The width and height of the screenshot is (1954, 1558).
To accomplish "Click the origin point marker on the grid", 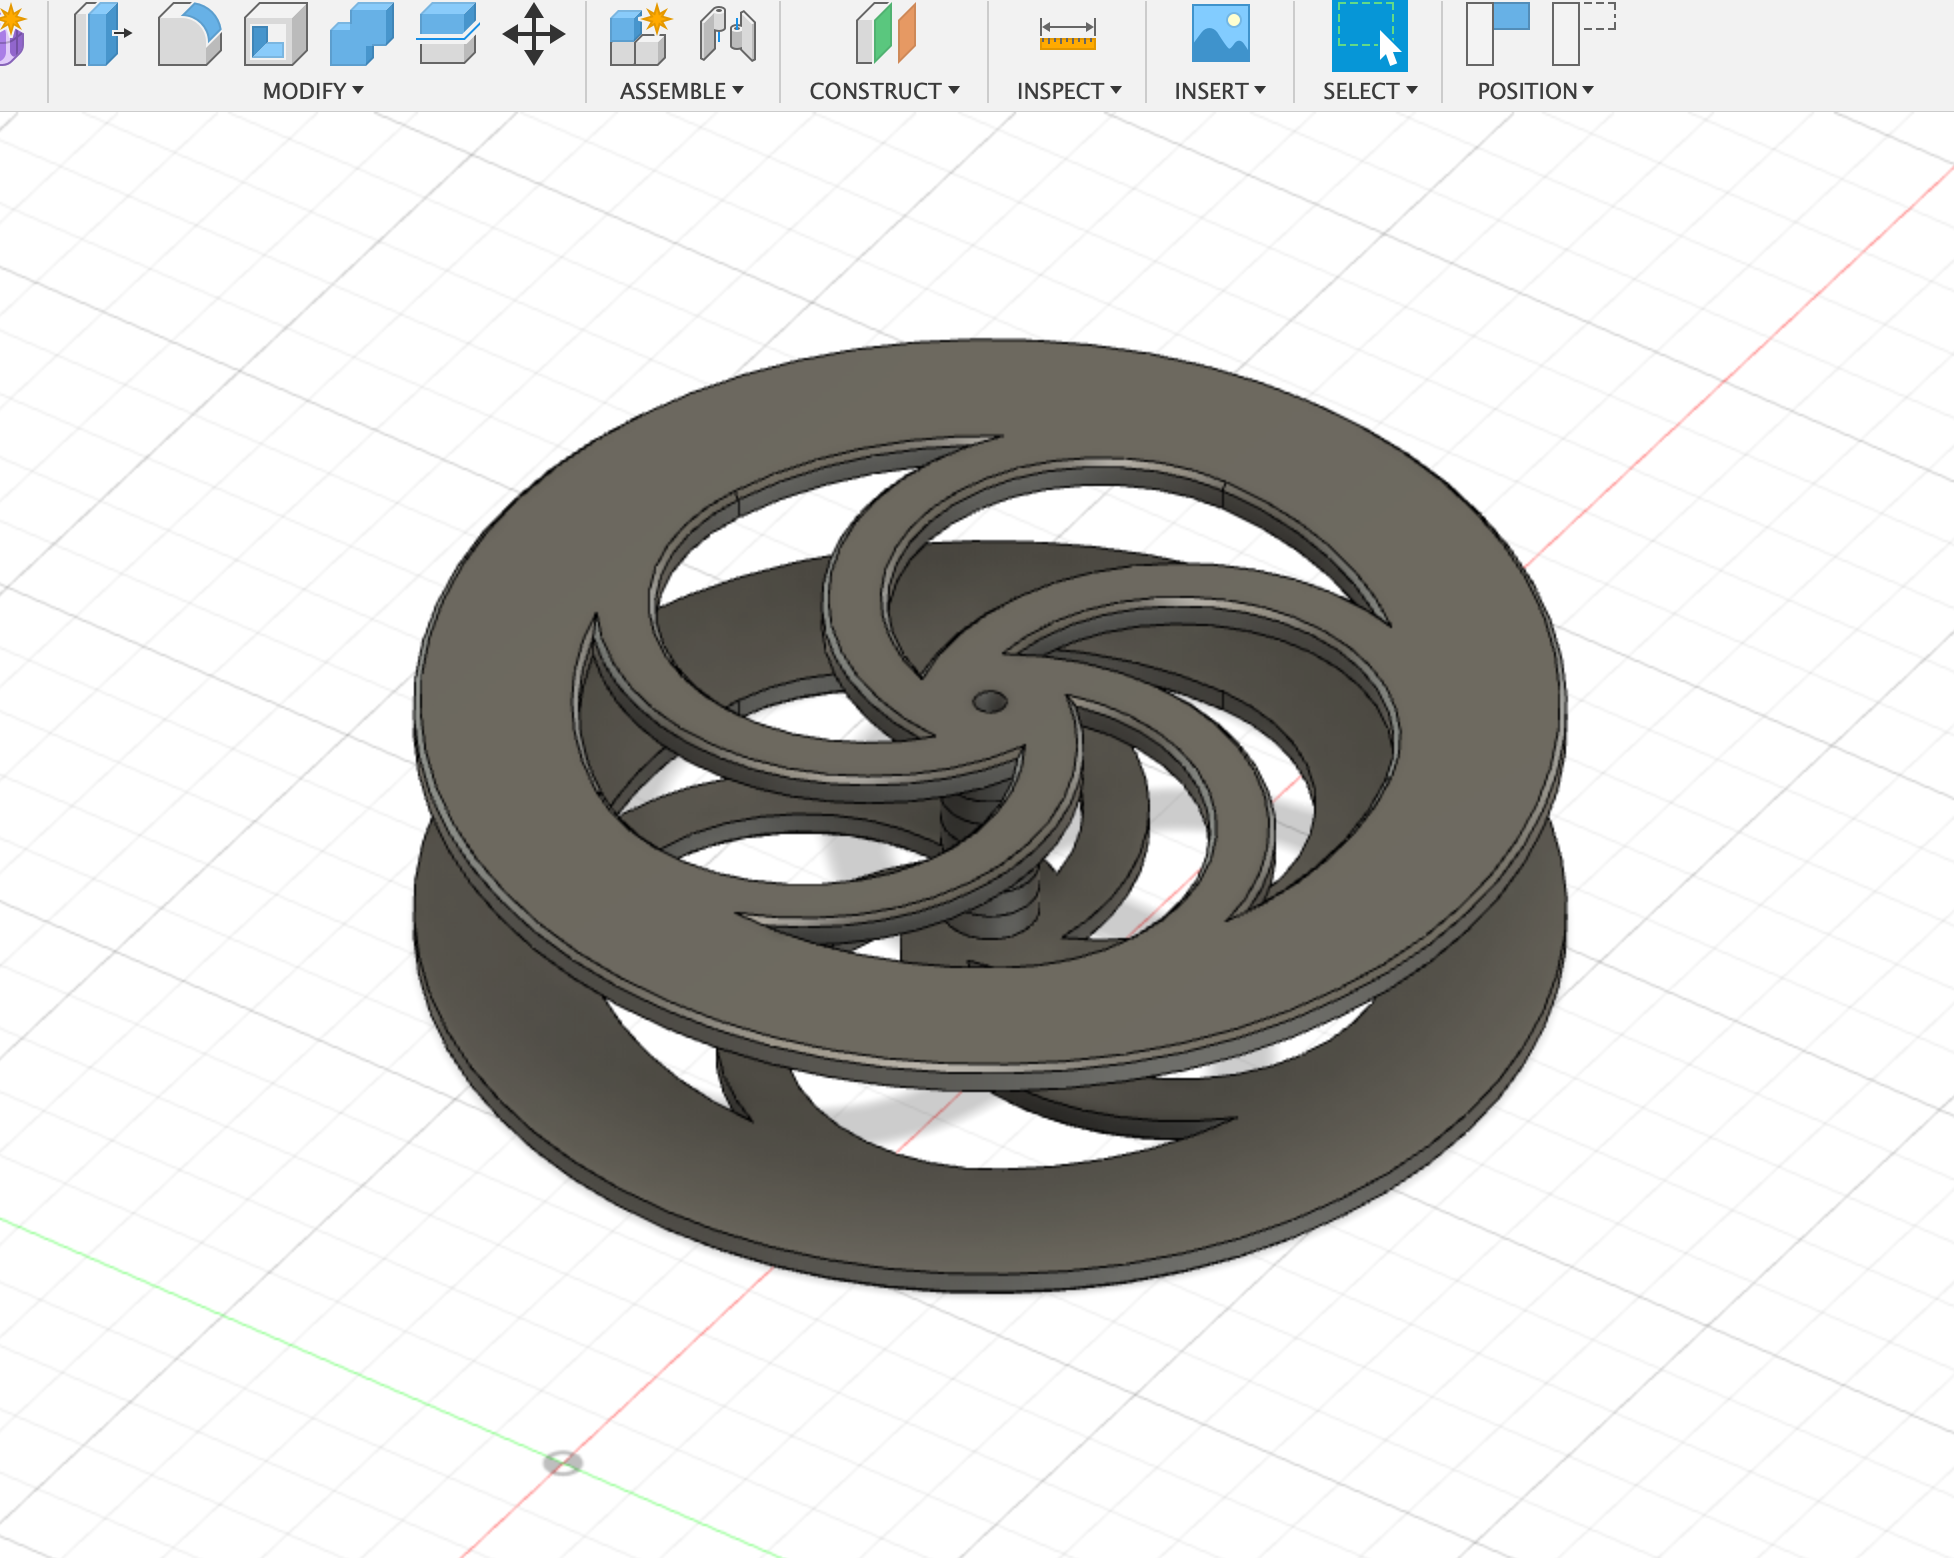I will (562, 1463).
